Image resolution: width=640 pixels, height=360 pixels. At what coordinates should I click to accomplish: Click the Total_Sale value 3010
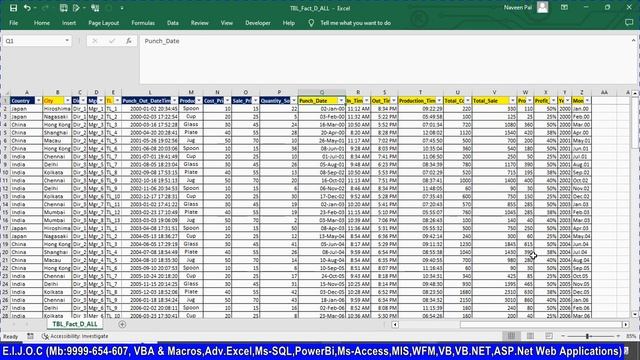[494, 300]
